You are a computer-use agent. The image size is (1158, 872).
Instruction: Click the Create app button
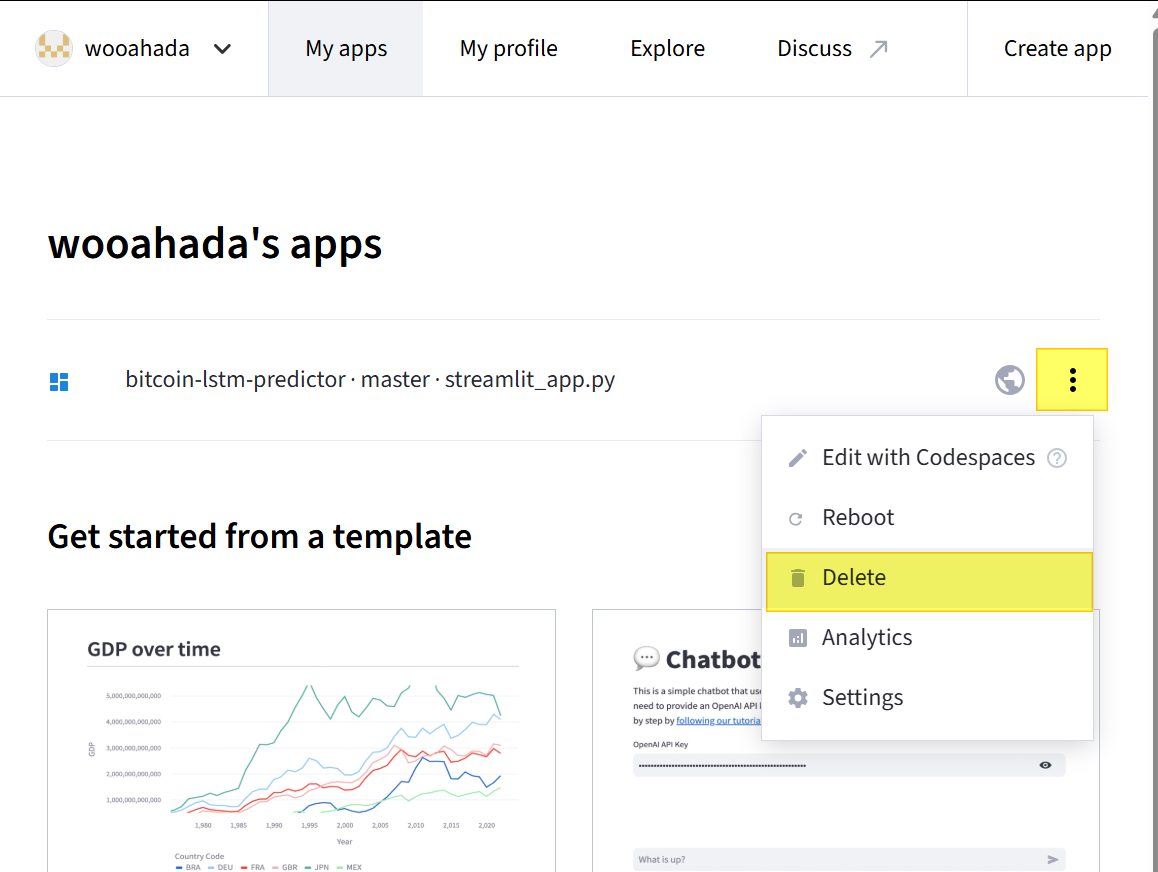[x=1057, y=49]
